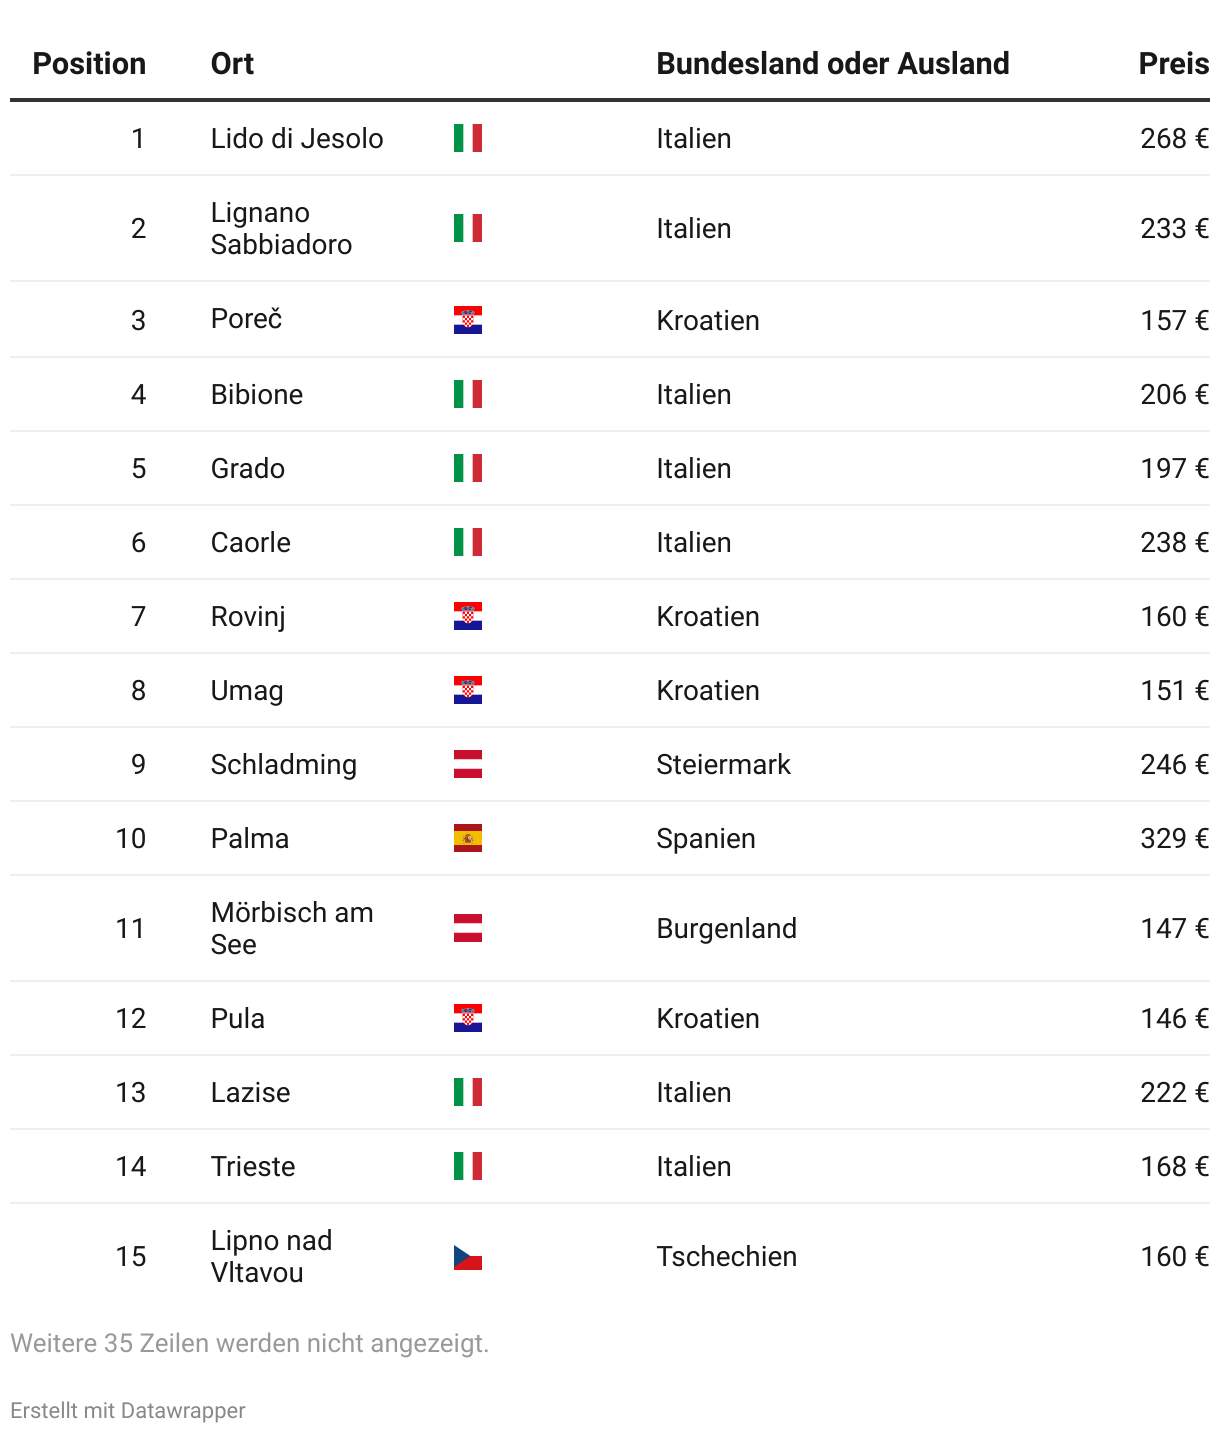
Task: Select the Caorle row place name
Action: pyautogui.click(x=251, y=542)
